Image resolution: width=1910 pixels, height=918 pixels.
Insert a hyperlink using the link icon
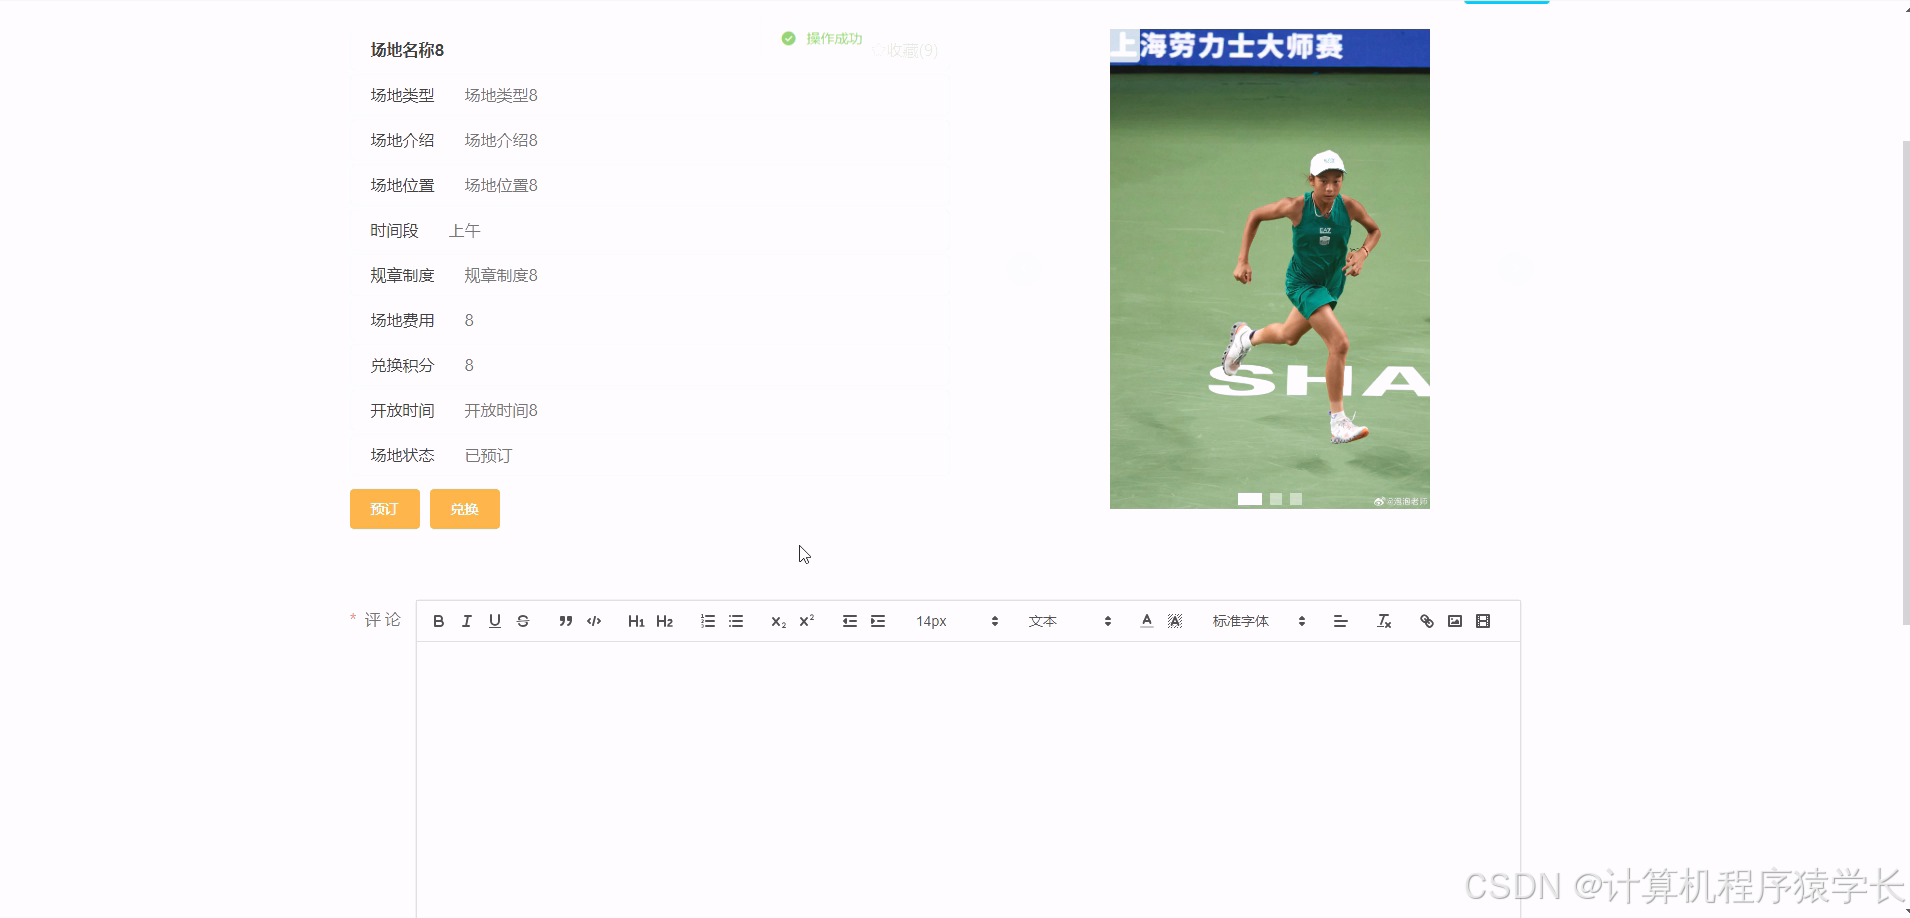(1426, 621)
